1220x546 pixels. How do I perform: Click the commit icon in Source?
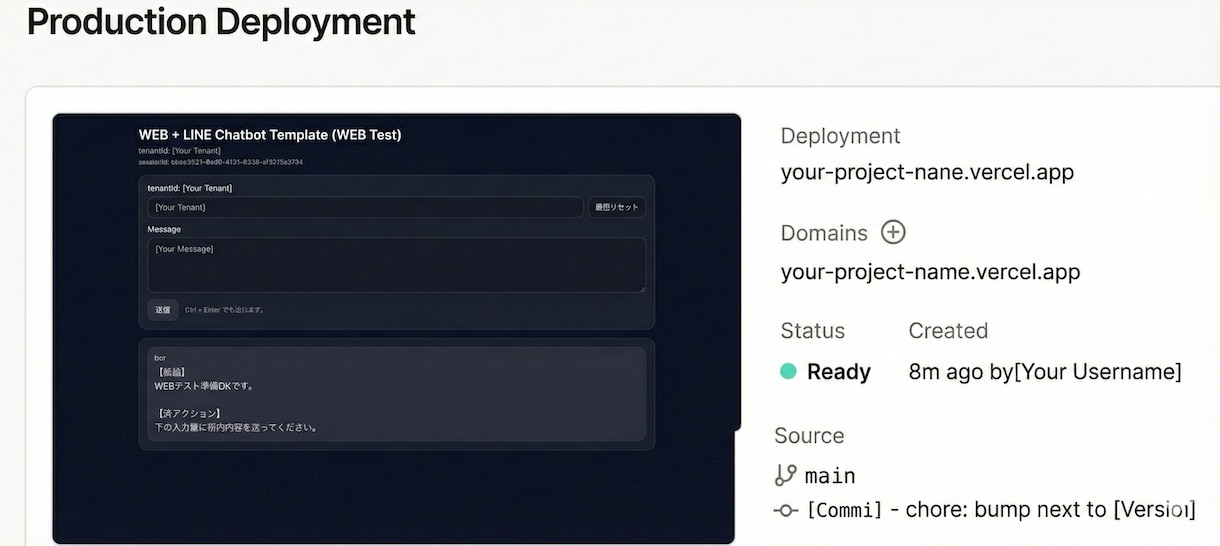[786, 510]
